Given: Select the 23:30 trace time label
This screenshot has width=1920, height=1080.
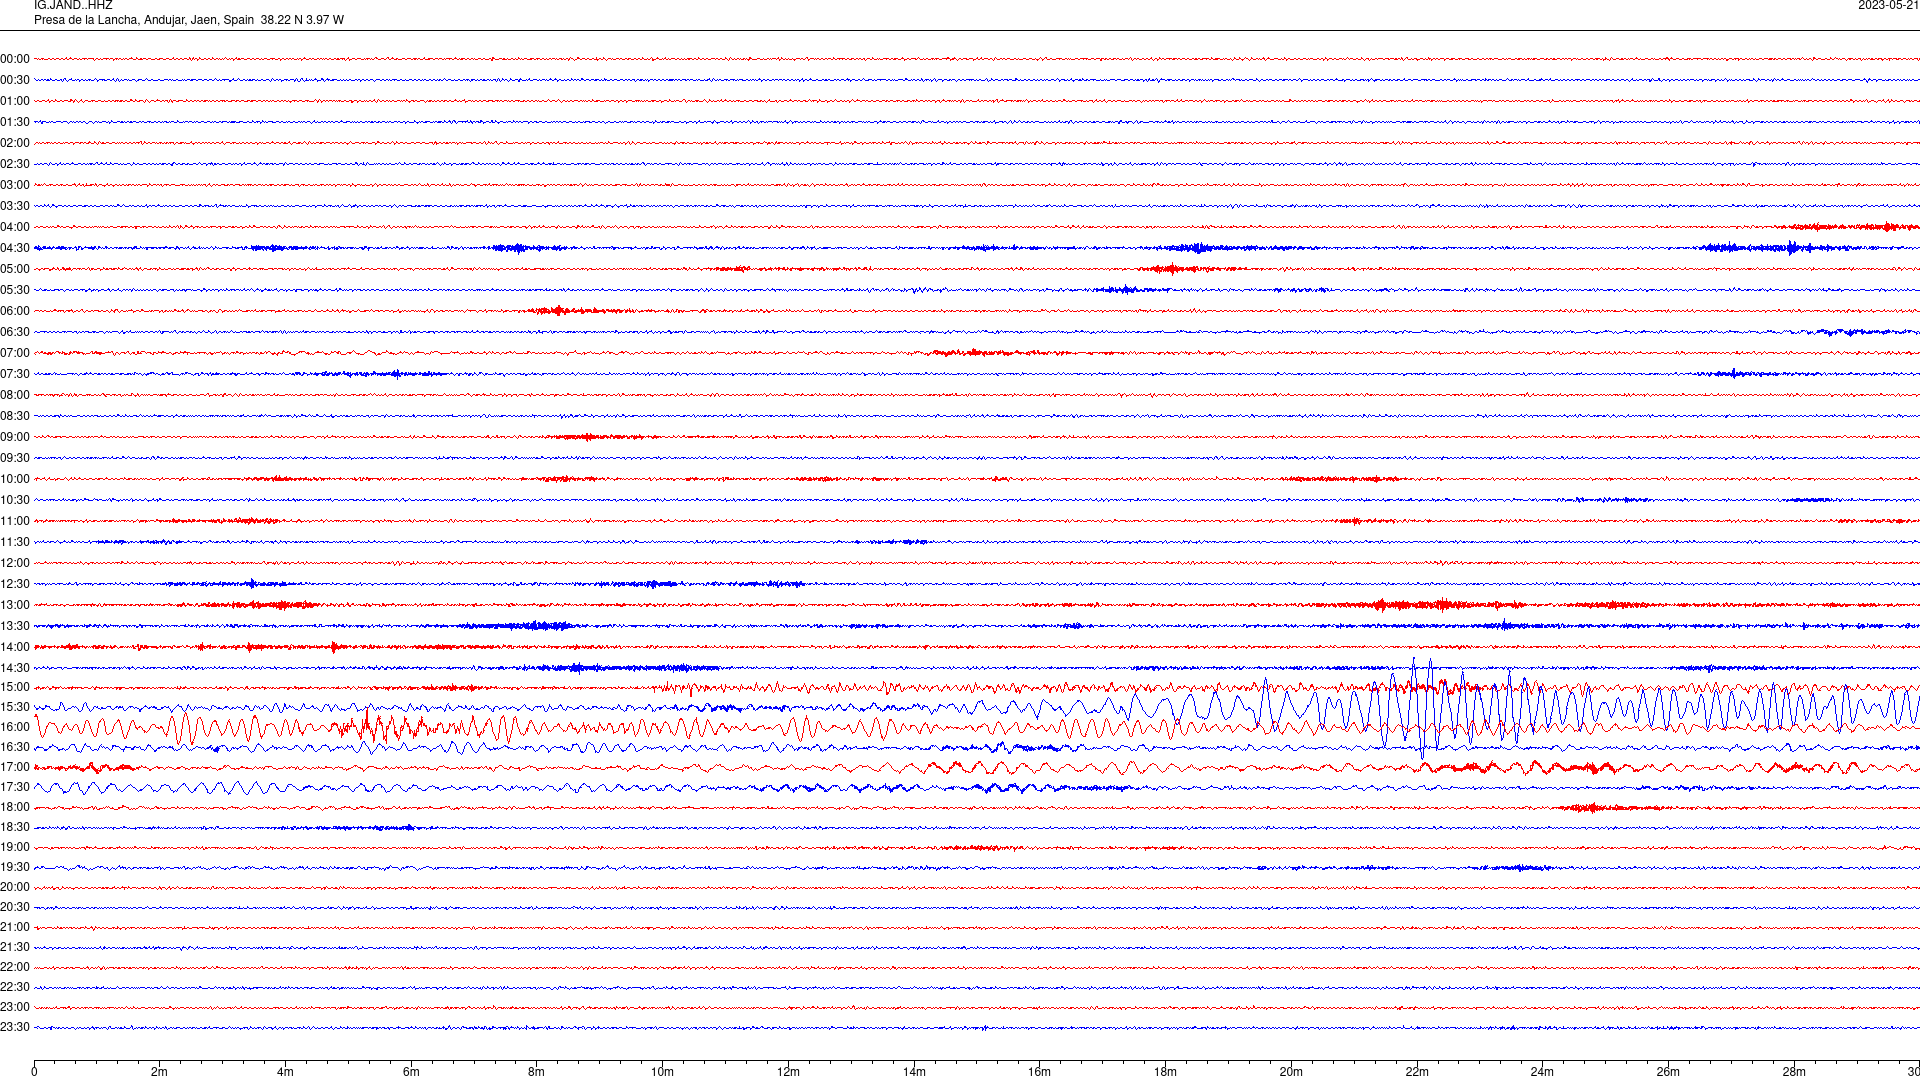Looking at the screenshot, I should [x=15, y=1027].
